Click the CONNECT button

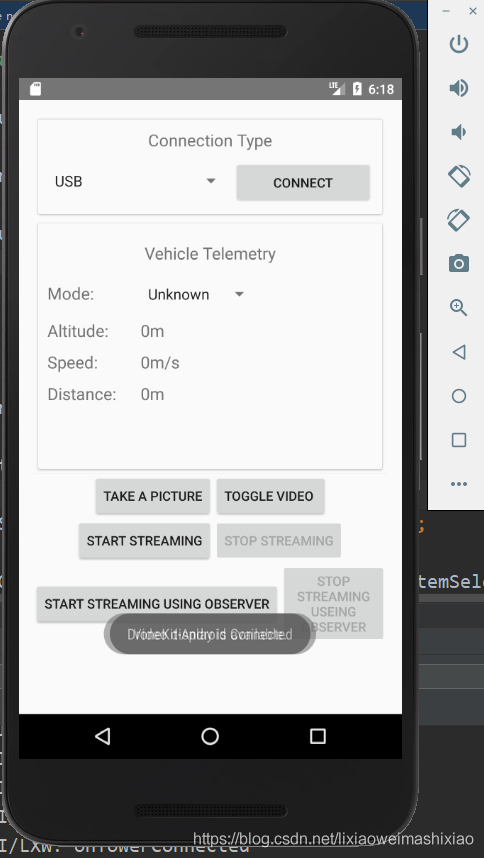pos(303,183)
